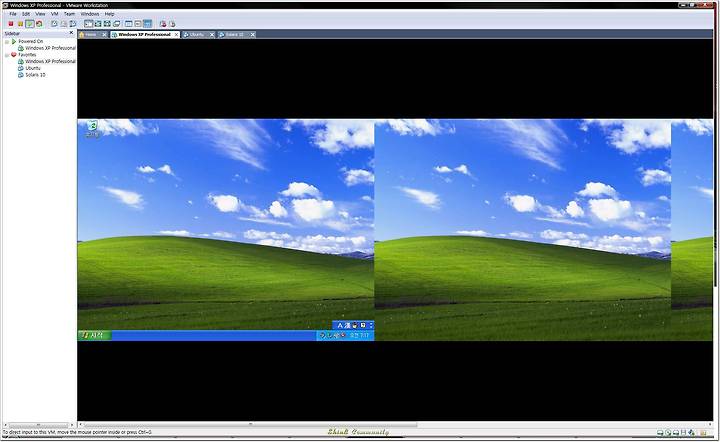This screenshot has height=442, width=720.
Task: Open the VM menu
Action: 55,14
